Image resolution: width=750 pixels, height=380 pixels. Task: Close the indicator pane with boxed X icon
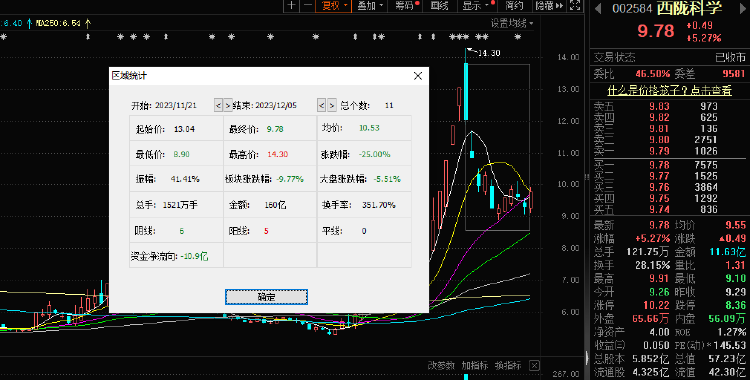(x=535, y=366)
